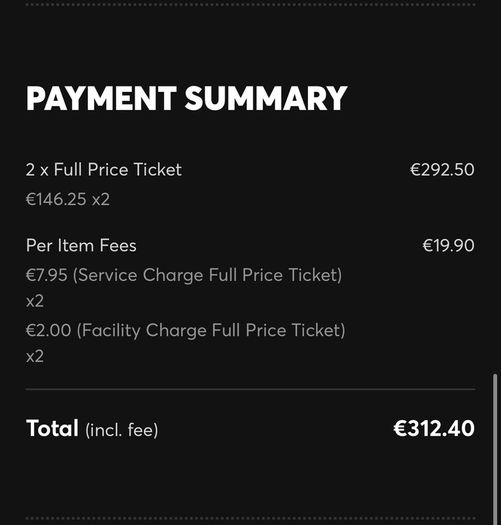
Task: Click the scrollbar track above the thumb
Action: coord(495,187)
